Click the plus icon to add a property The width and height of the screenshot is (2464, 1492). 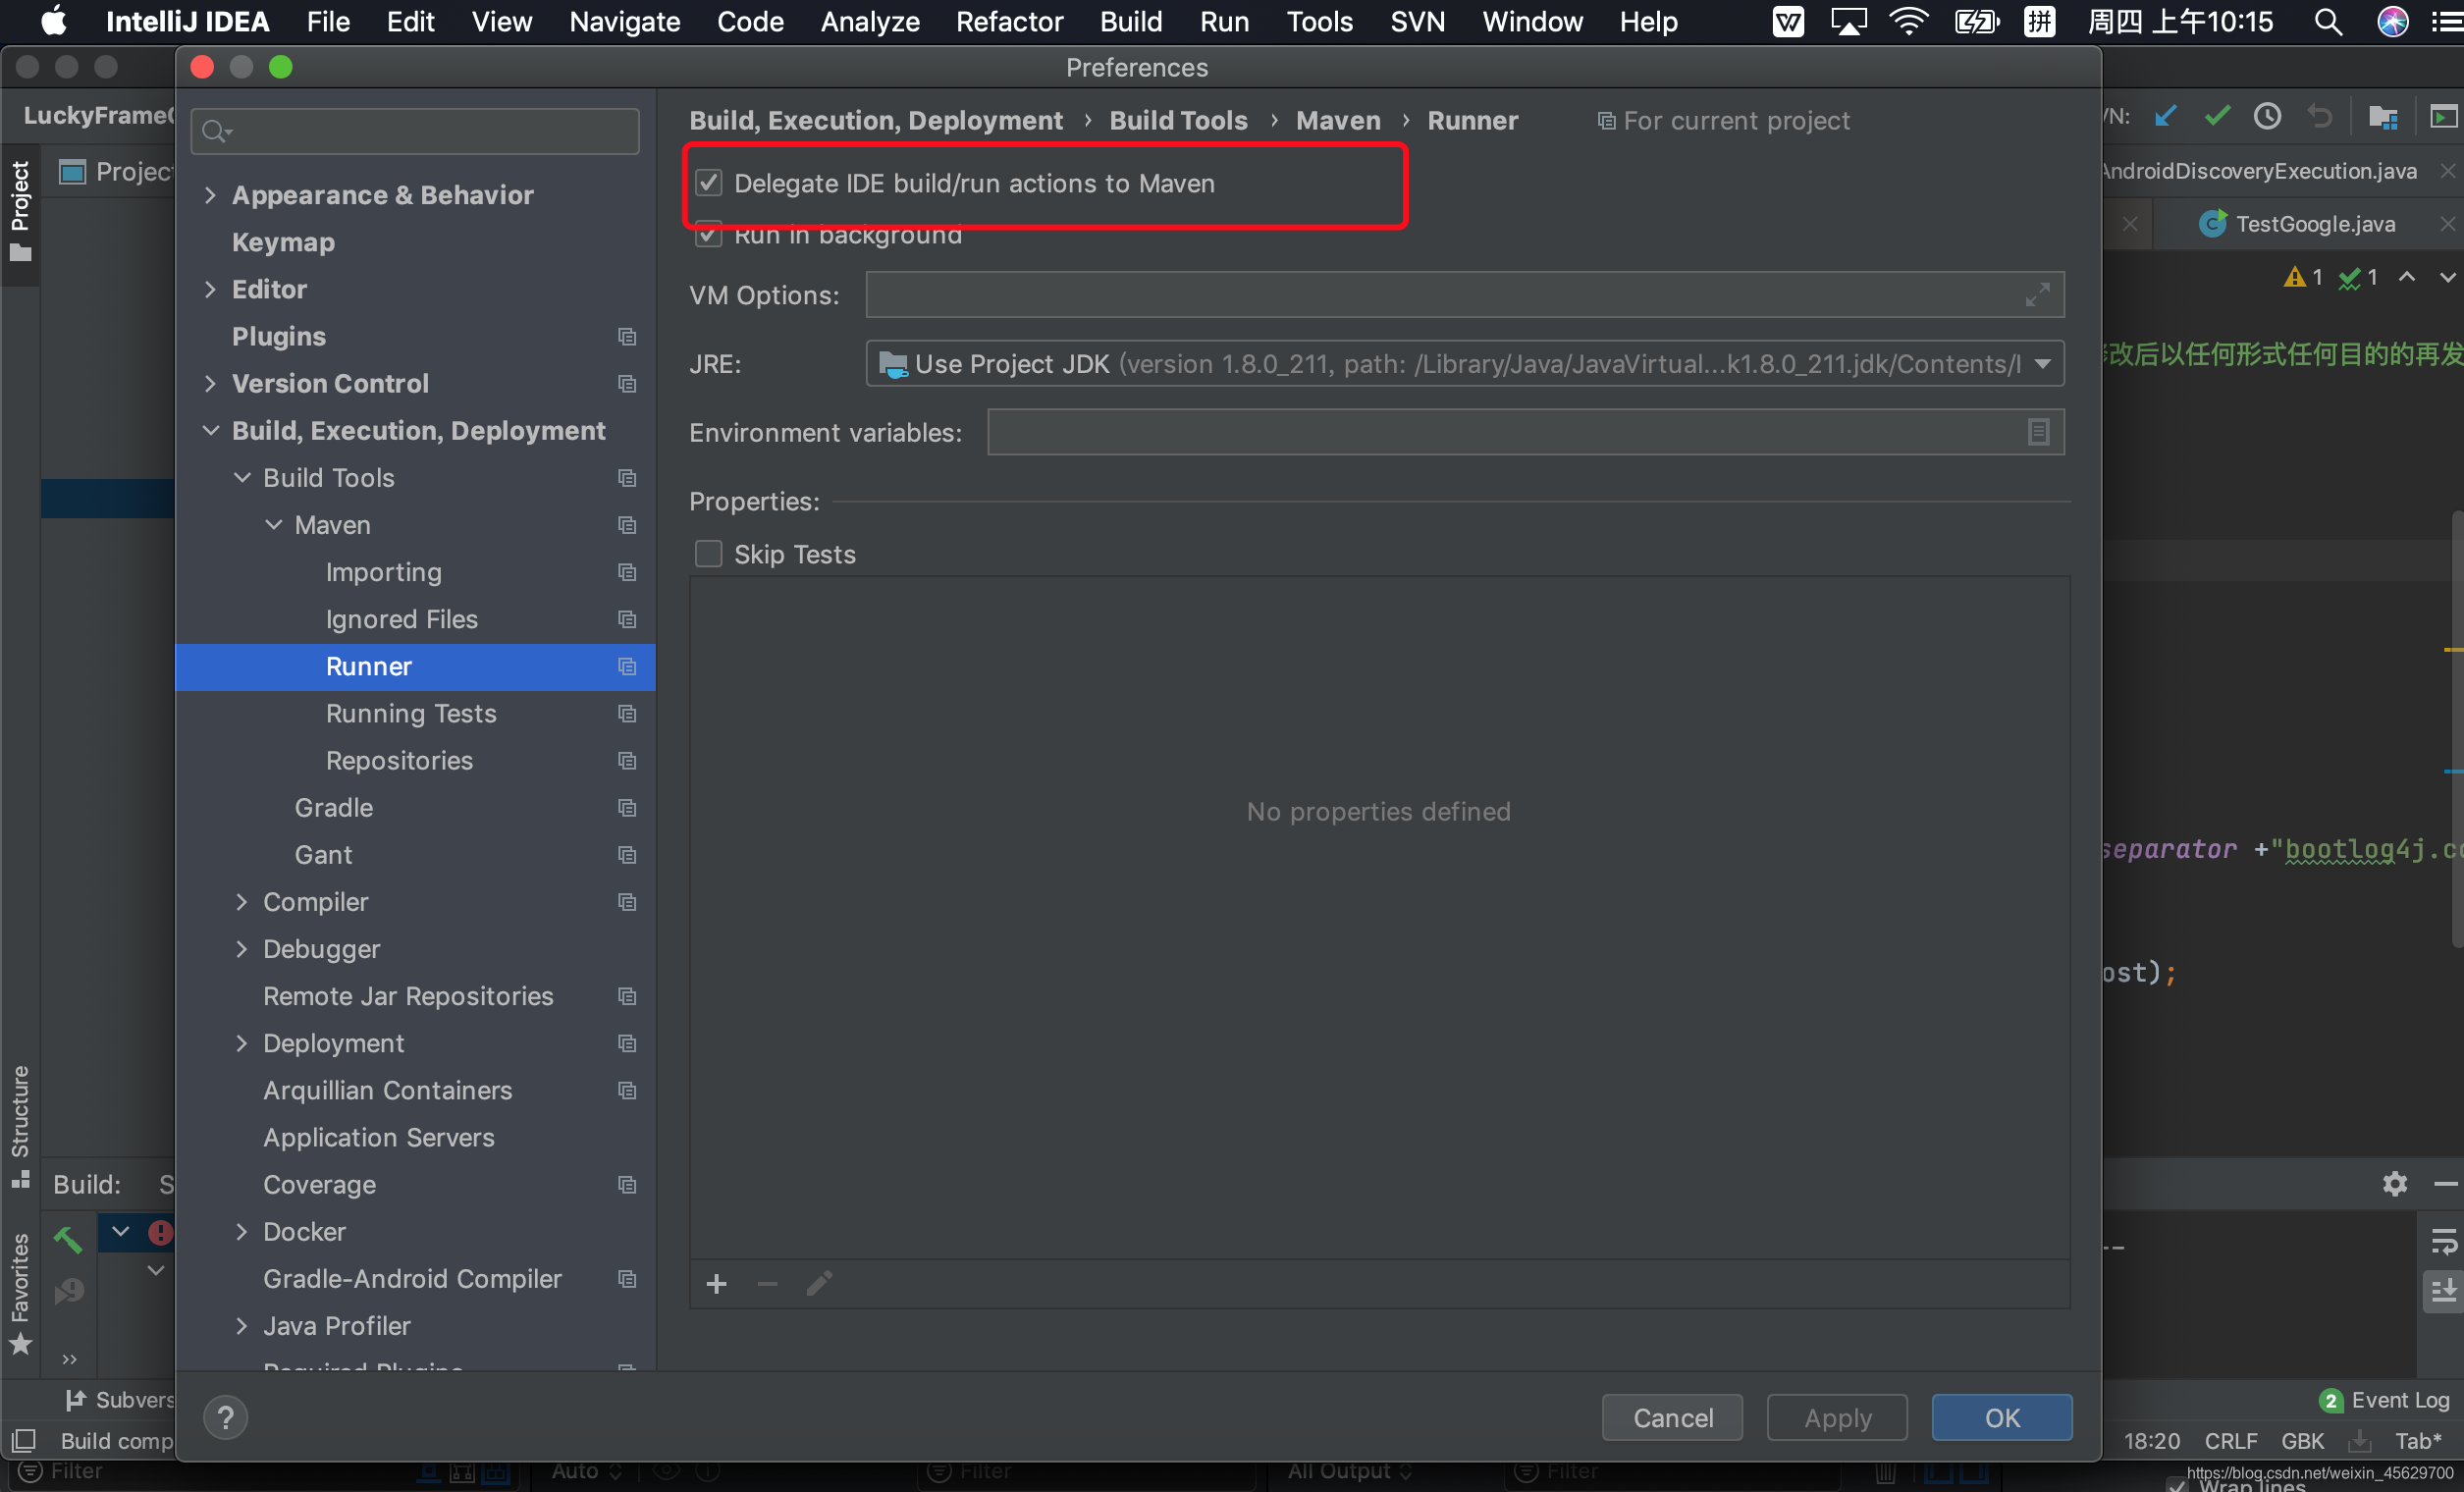coord(716,1283)
